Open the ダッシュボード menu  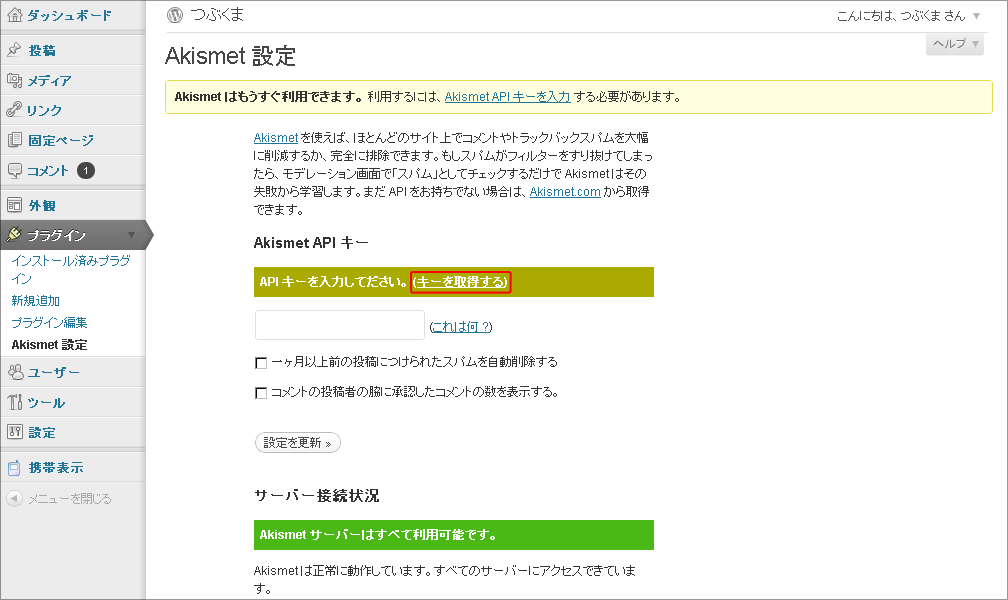tap(69, 15)
